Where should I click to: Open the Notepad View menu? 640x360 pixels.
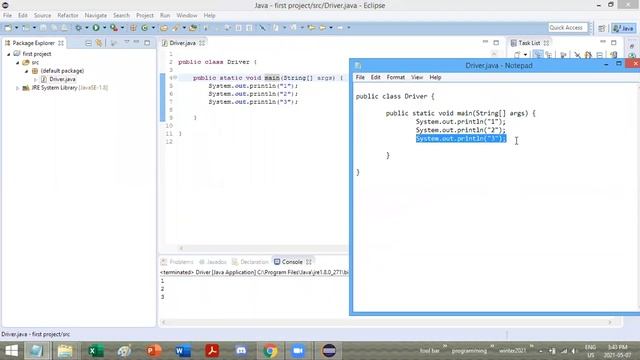417,77
